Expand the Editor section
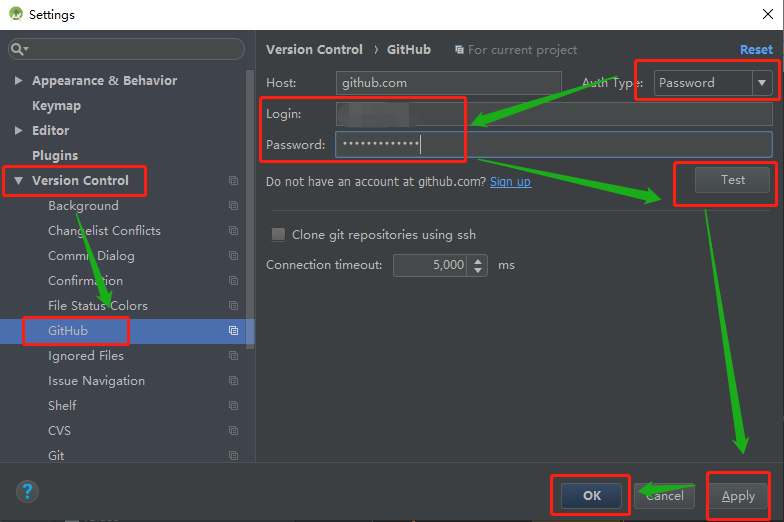The image size is (784, 522). coord(18,130)
